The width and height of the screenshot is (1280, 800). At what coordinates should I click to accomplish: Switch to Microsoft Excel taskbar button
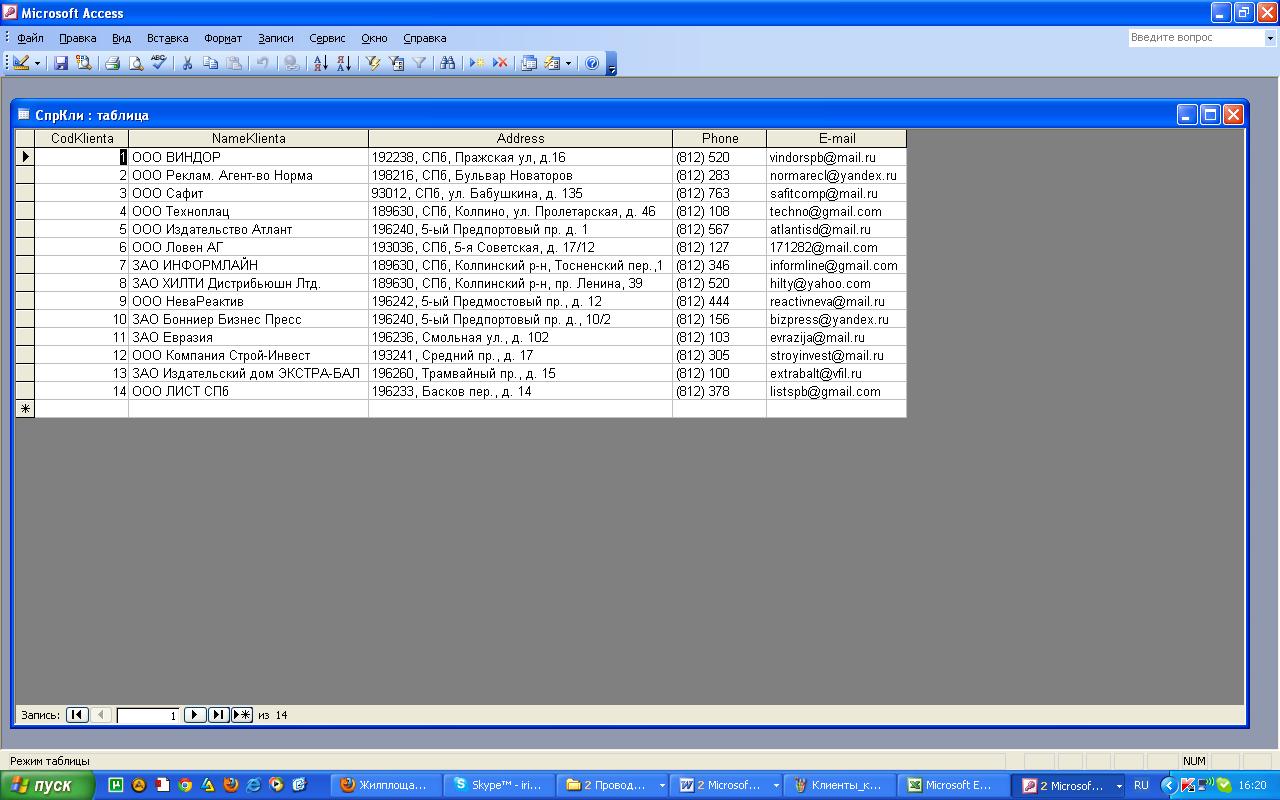point(953,785)
